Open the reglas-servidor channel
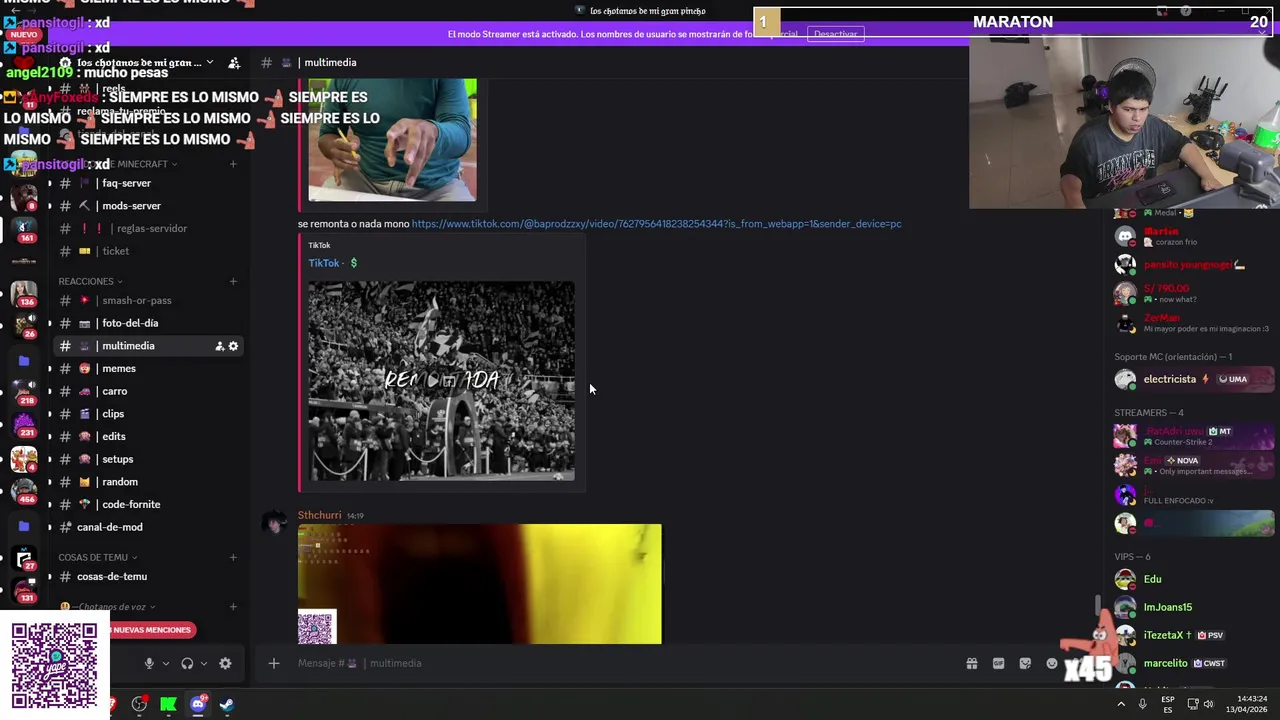The image size is (1280, 720). coord(148,228)
